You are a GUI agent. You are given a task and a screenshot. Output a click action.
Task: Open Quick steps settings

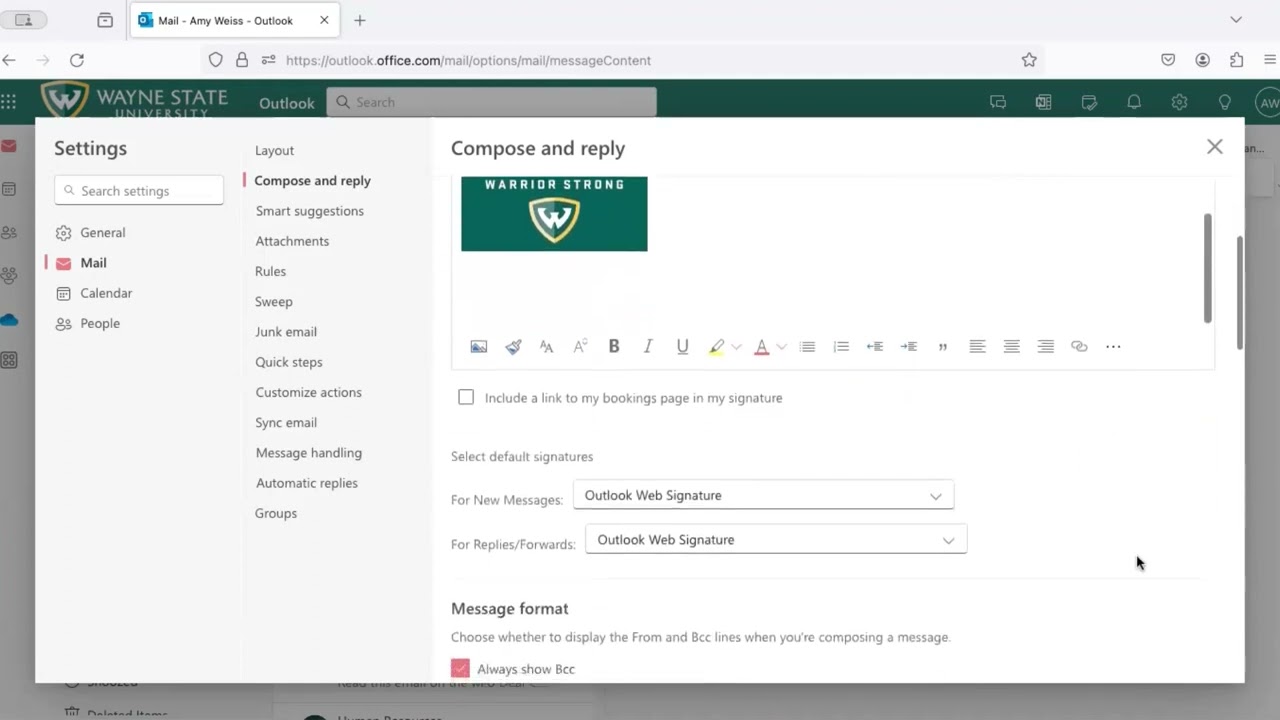[x=288, y=362]
